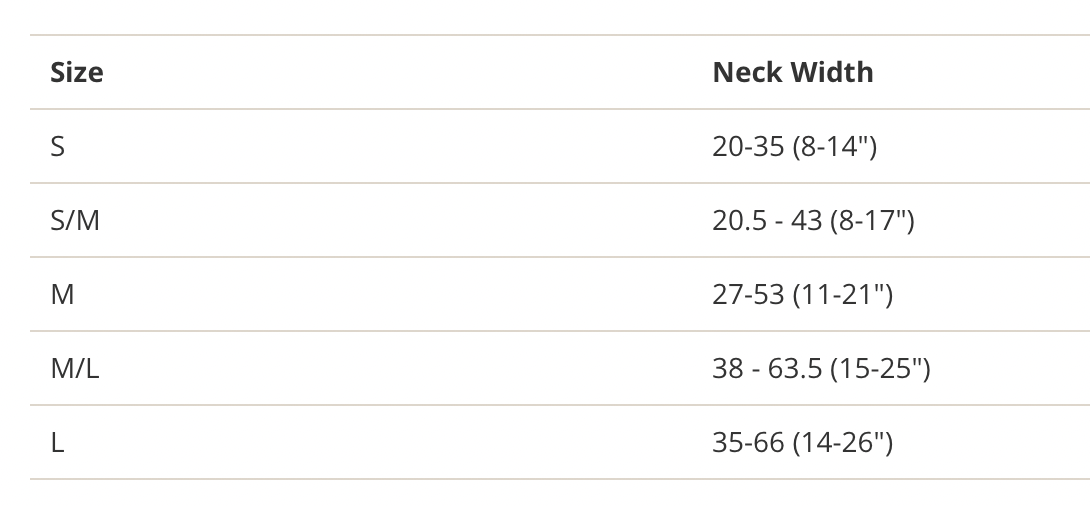Click the Size column header
Image resolution: width=1090 pixels, height=506 pixels.
(77, 73)
